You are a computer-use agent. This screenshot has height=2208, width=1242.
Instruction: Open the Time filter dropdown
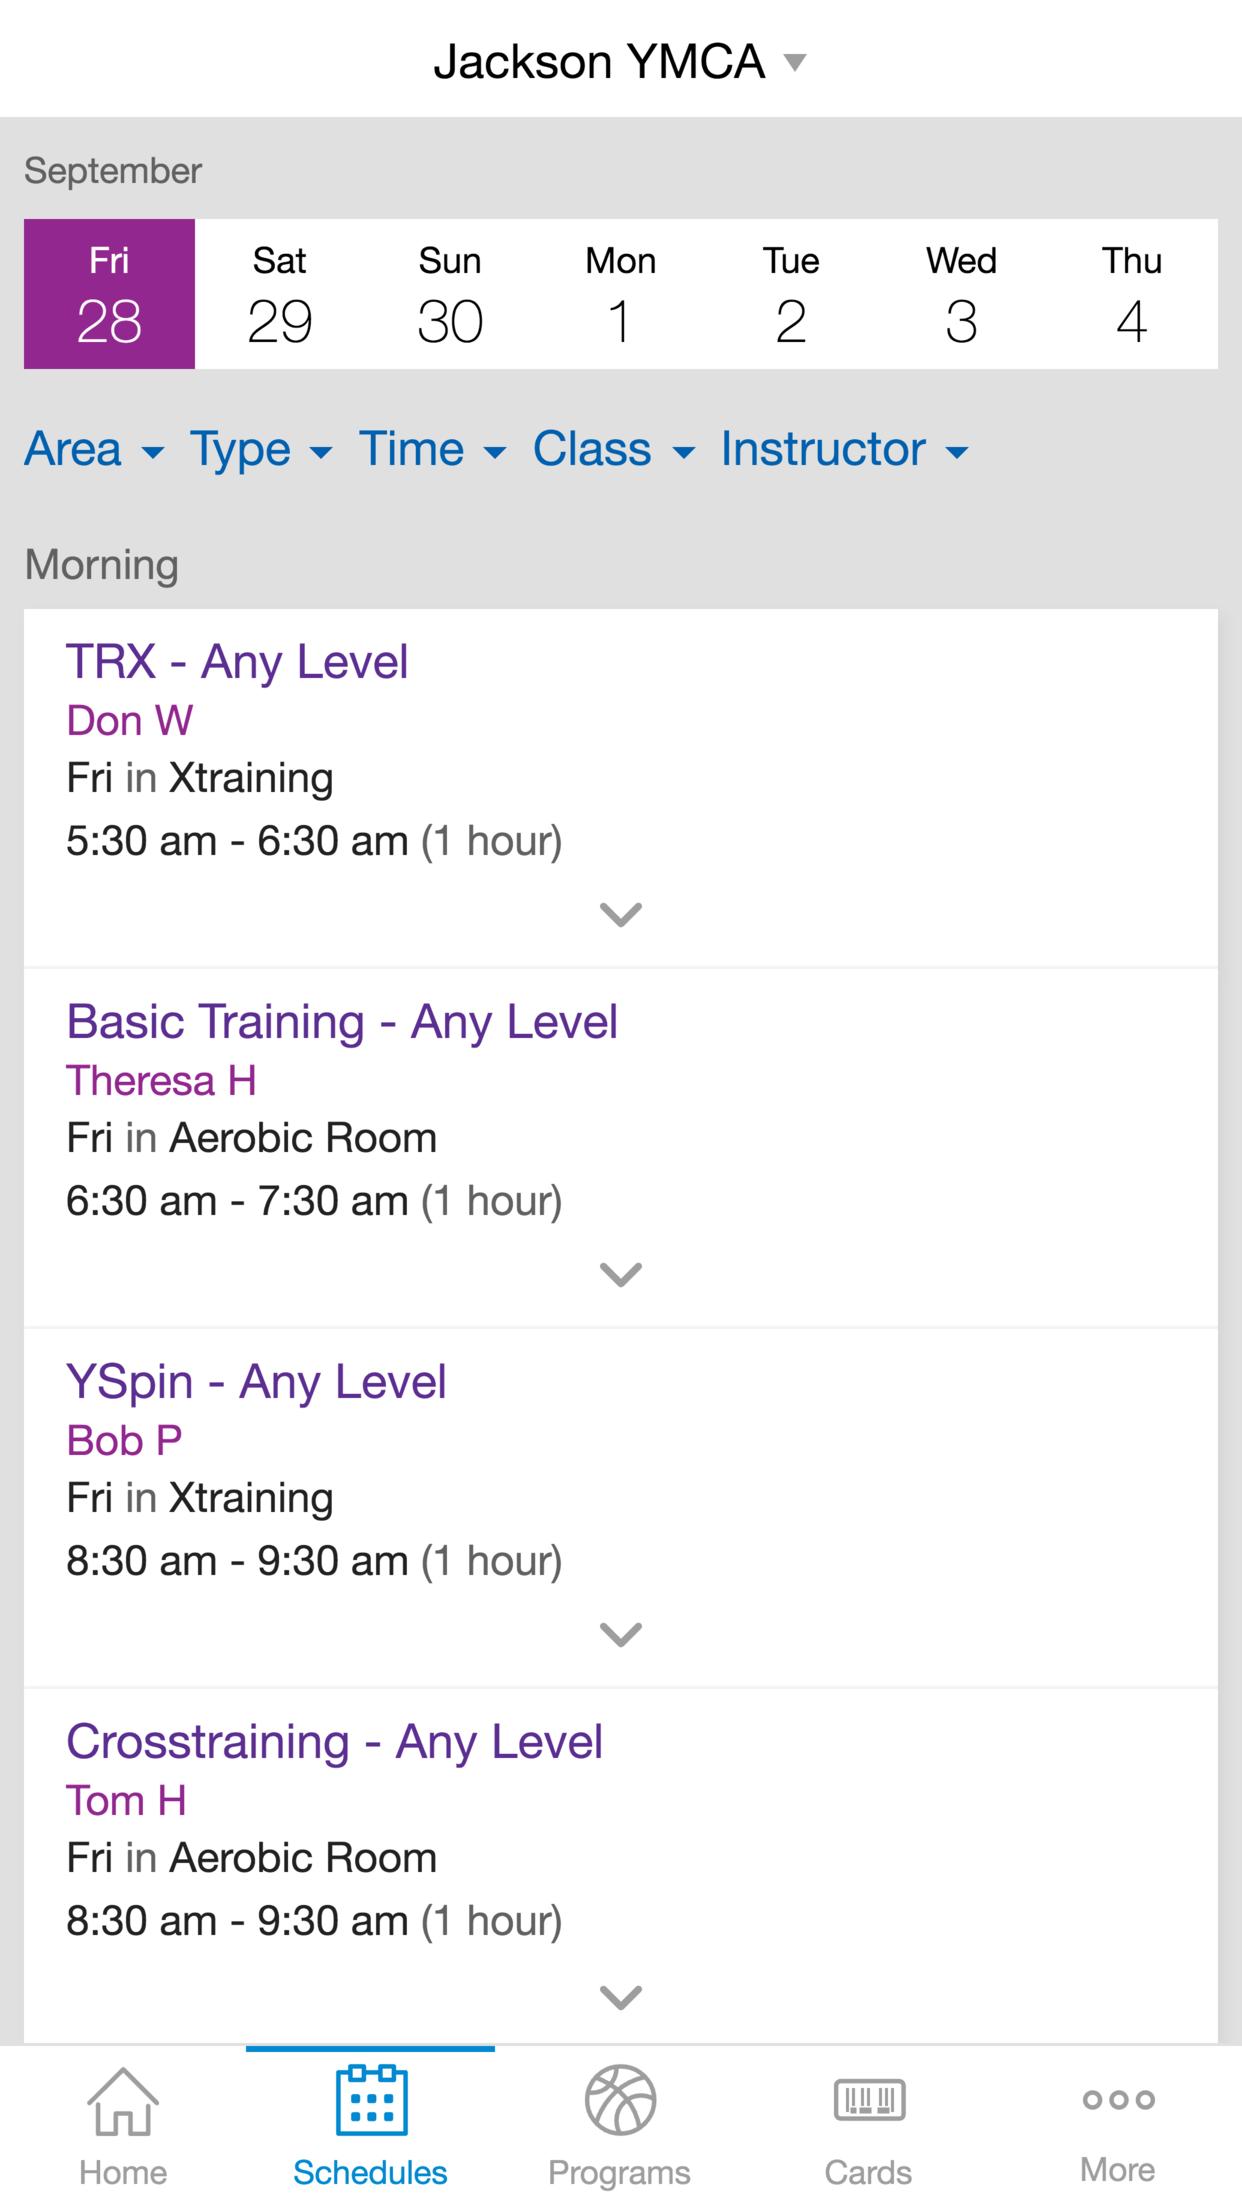click(x=432, y=449)
